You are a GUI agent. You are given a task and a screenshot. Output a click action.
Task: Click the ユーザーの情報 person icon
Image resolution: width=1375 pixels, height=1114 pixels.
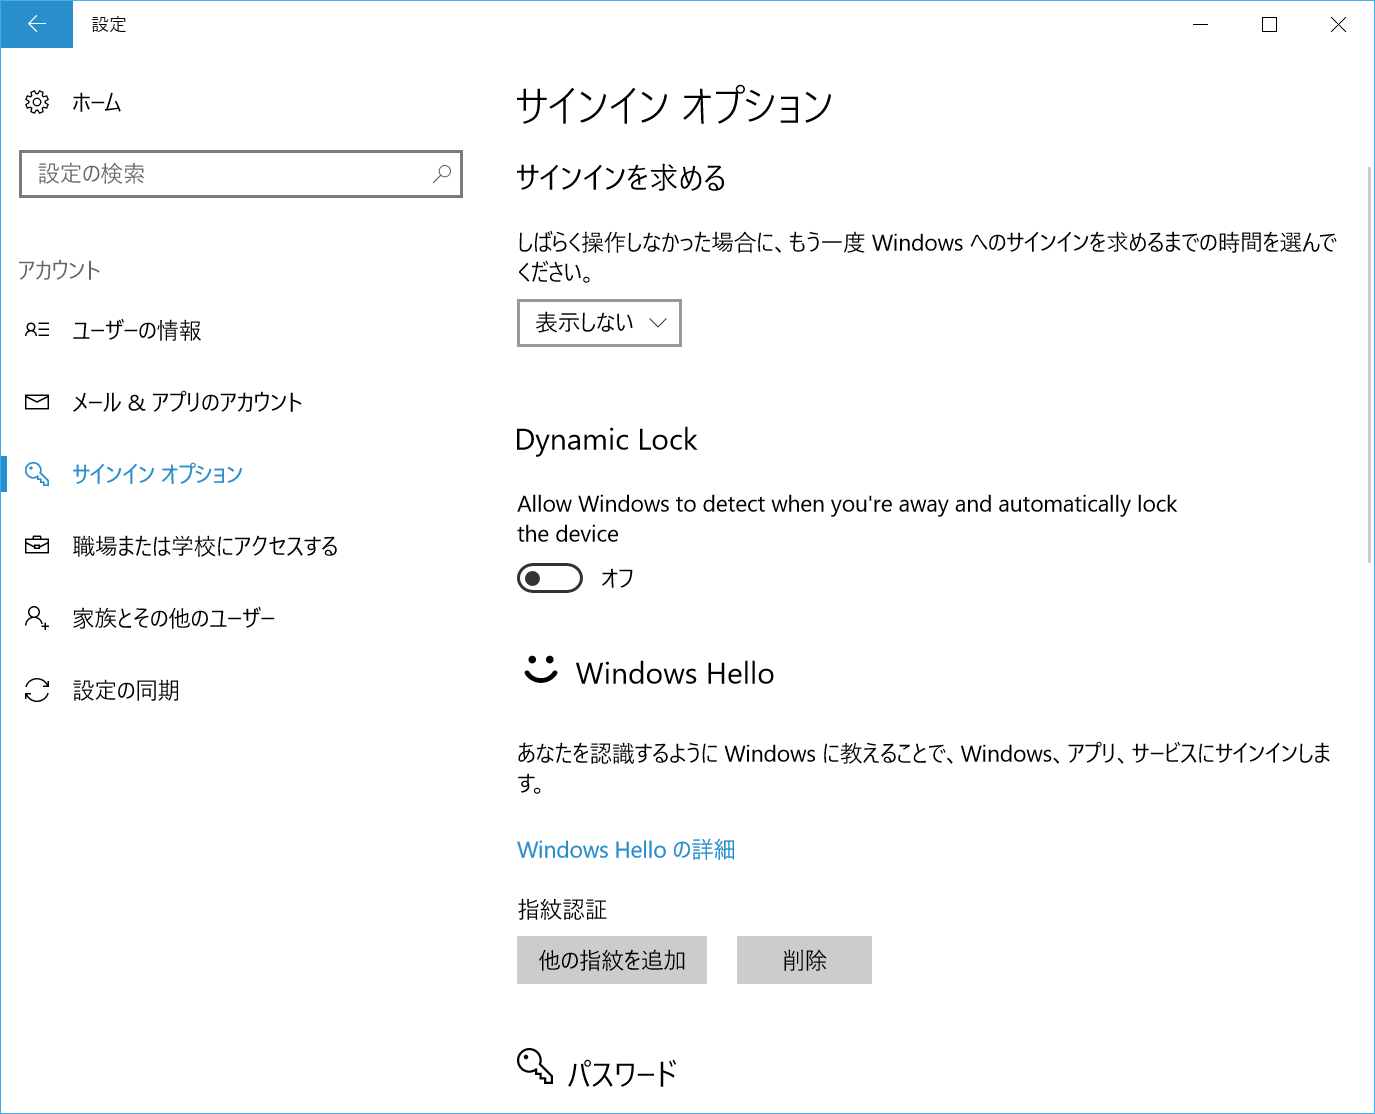36,330
